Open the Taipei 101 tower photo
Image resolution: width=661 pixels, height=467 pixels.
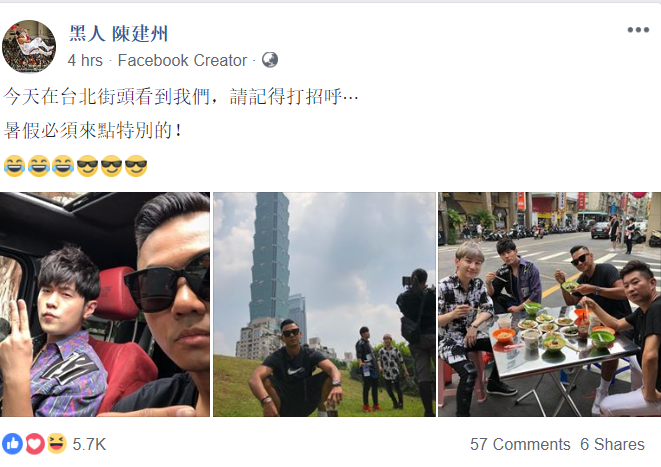(x=324, y=304)
